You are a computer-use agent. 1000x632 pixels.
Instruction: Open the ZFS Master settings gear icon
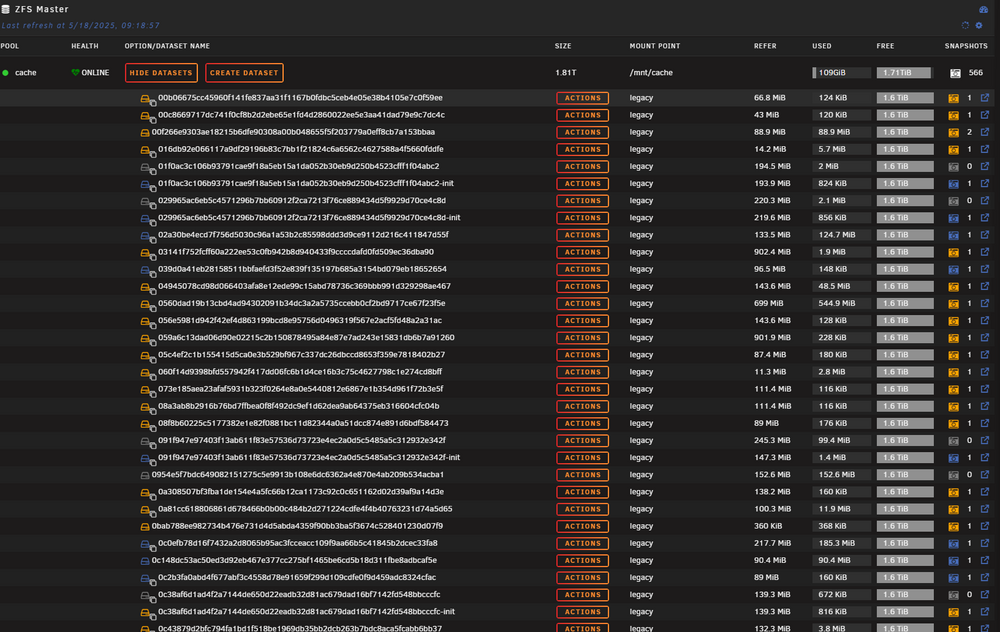(x=979, y=26)
